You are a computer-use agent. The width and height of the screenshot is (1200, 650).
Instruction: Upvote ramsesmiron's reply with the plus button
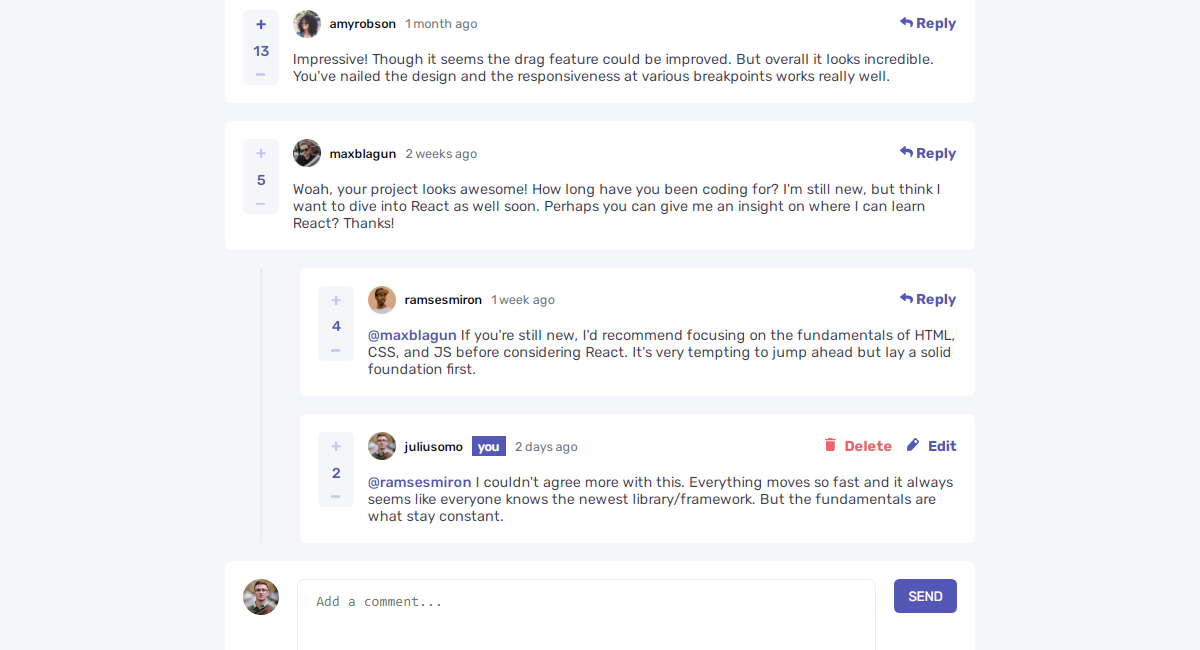point(336,299)
